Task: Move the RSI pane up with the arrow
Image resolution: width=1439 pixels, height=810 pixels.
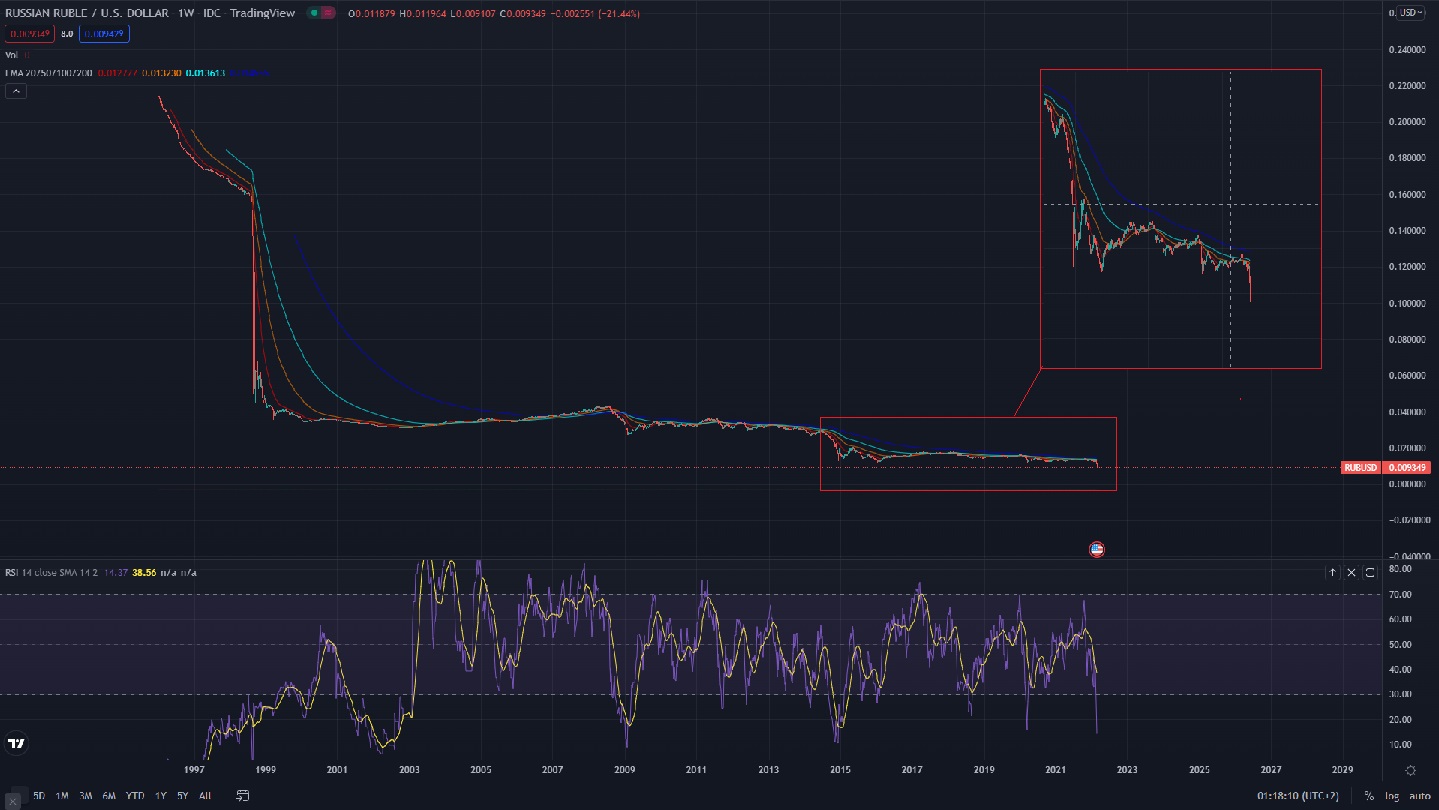Action: (x=1332, y=572)
